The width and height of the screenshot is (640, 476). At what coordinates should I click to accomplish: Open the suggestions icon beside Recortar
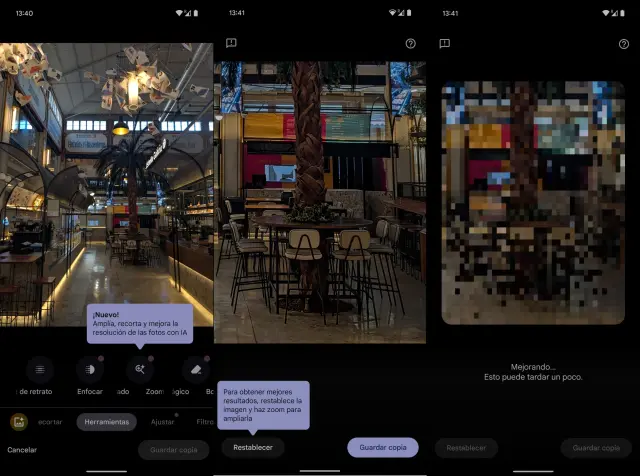(17, 422)
